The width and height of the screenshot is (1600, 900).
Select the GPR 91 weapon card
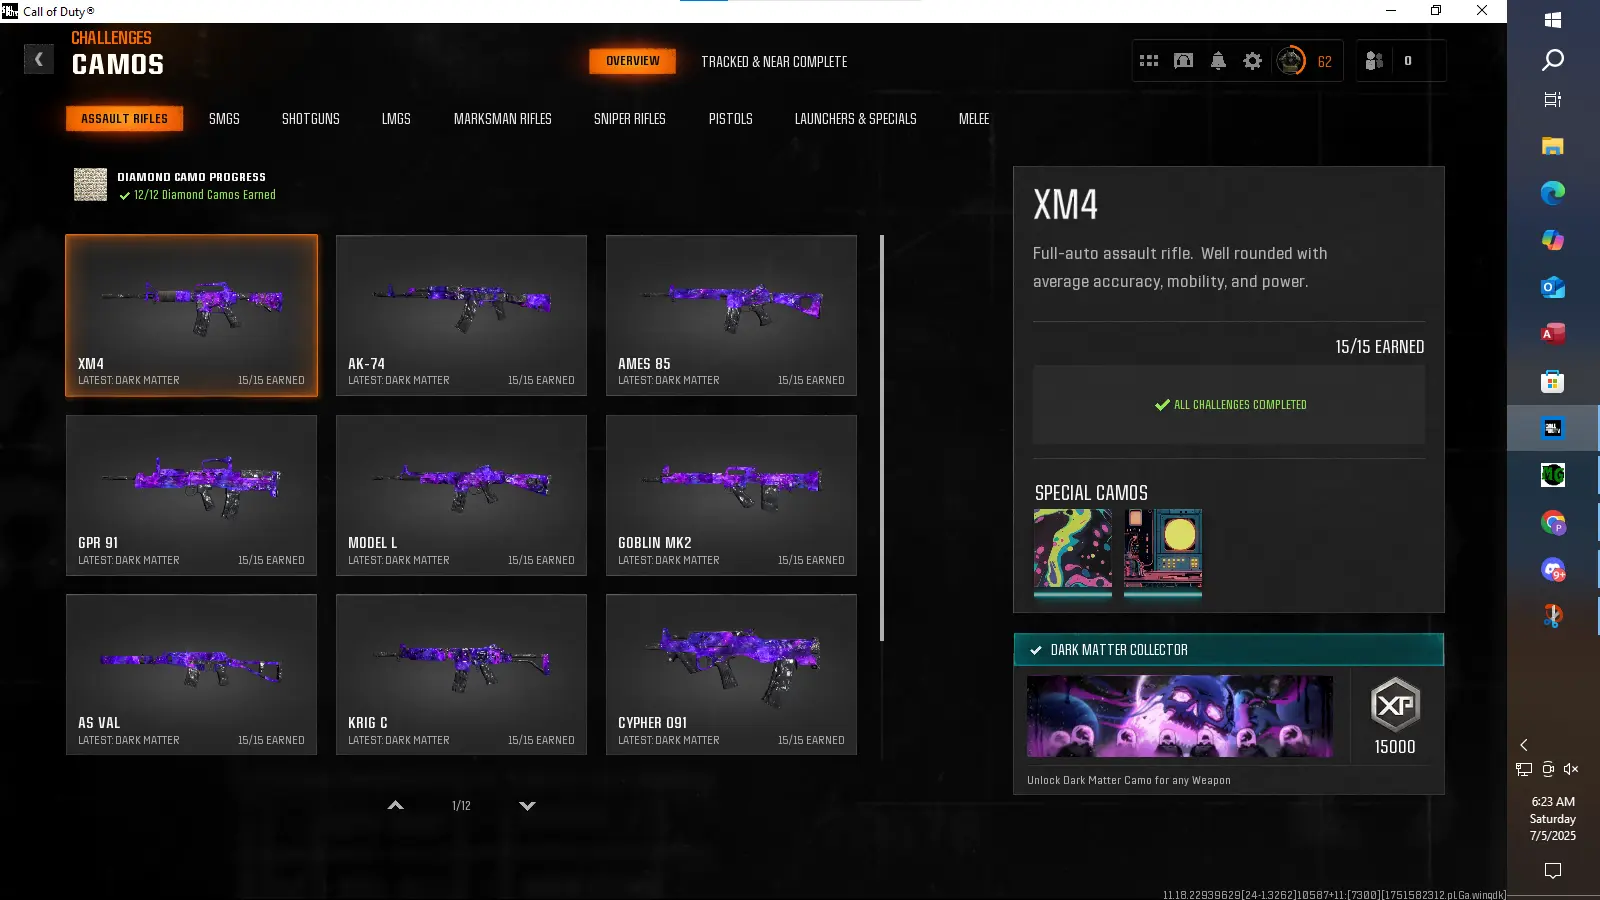[192, 496]
